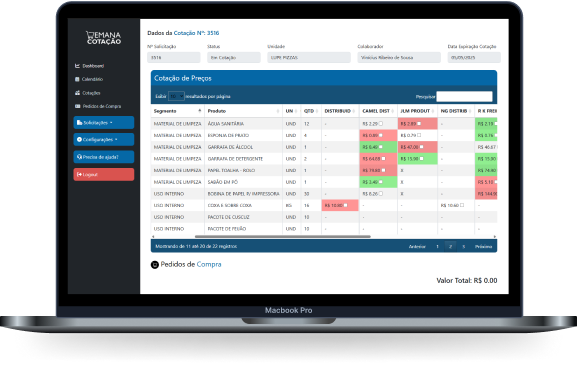Check JLM PRODUT R$ 15.98 box for Detergente
Screen dimensions: 577x365
(422, 159)
